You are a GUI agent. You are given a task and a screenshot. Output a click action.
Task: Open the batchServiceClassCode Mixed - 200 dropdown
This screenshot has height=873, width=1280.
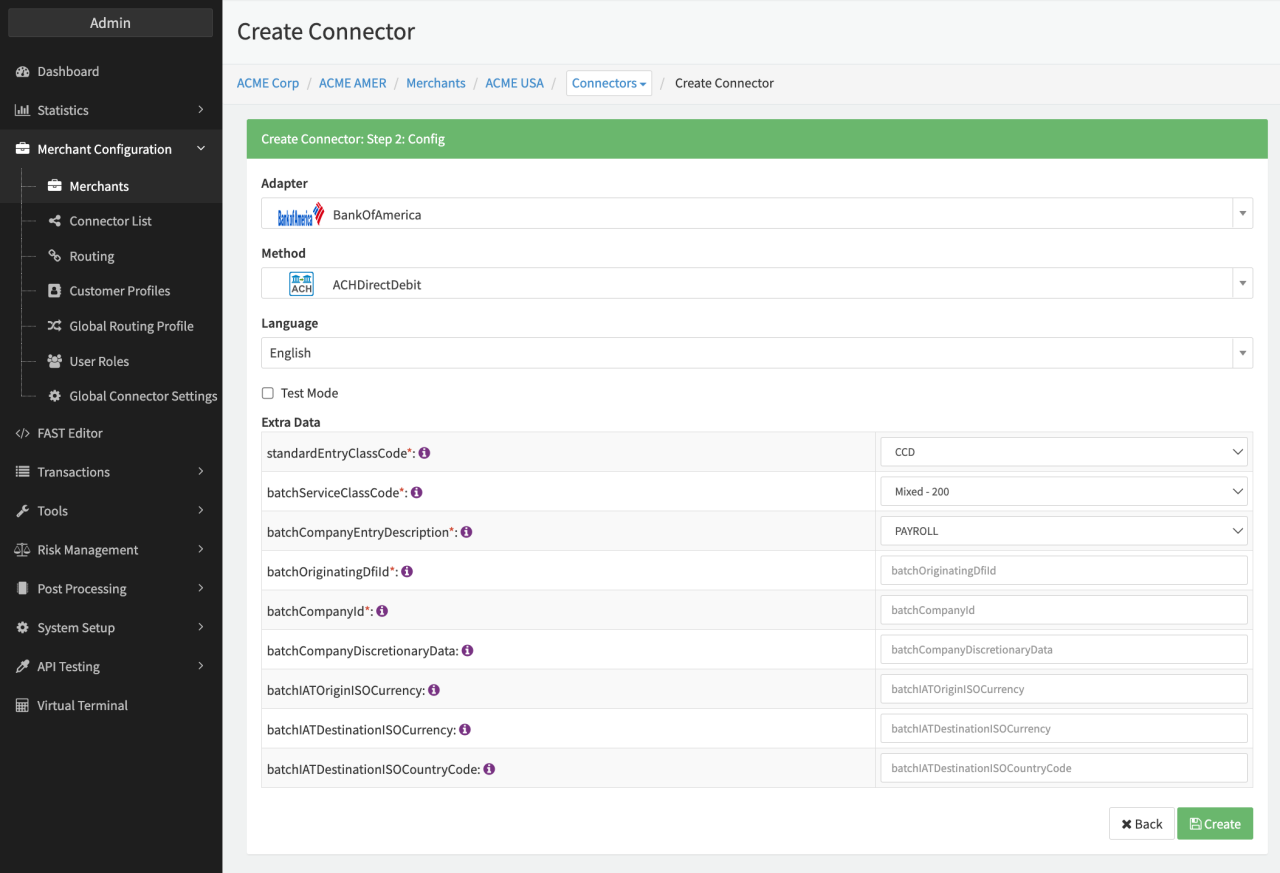[x=1063, y=492]
